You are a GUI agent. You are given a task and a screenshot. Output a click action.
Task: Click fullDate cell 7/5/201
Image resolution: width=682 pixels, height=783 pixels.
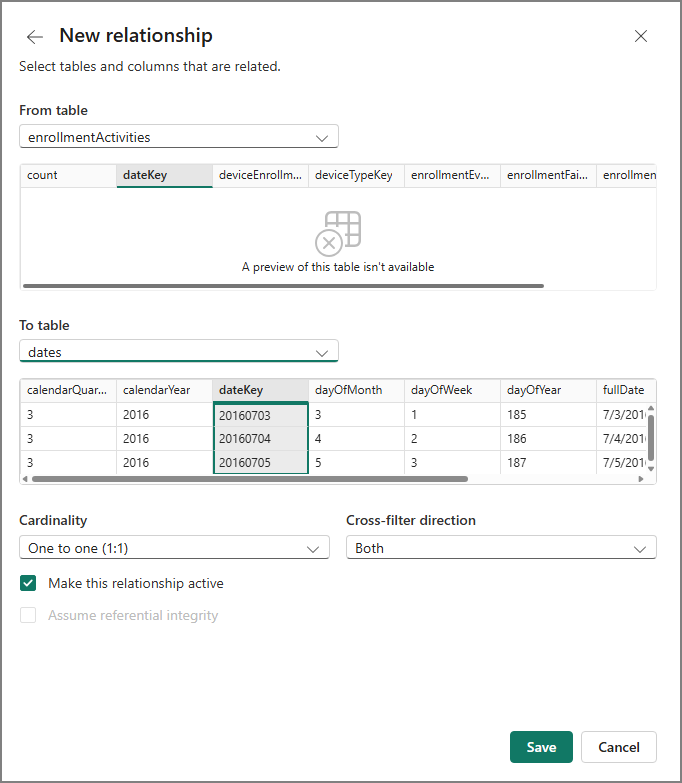(622, 462)
